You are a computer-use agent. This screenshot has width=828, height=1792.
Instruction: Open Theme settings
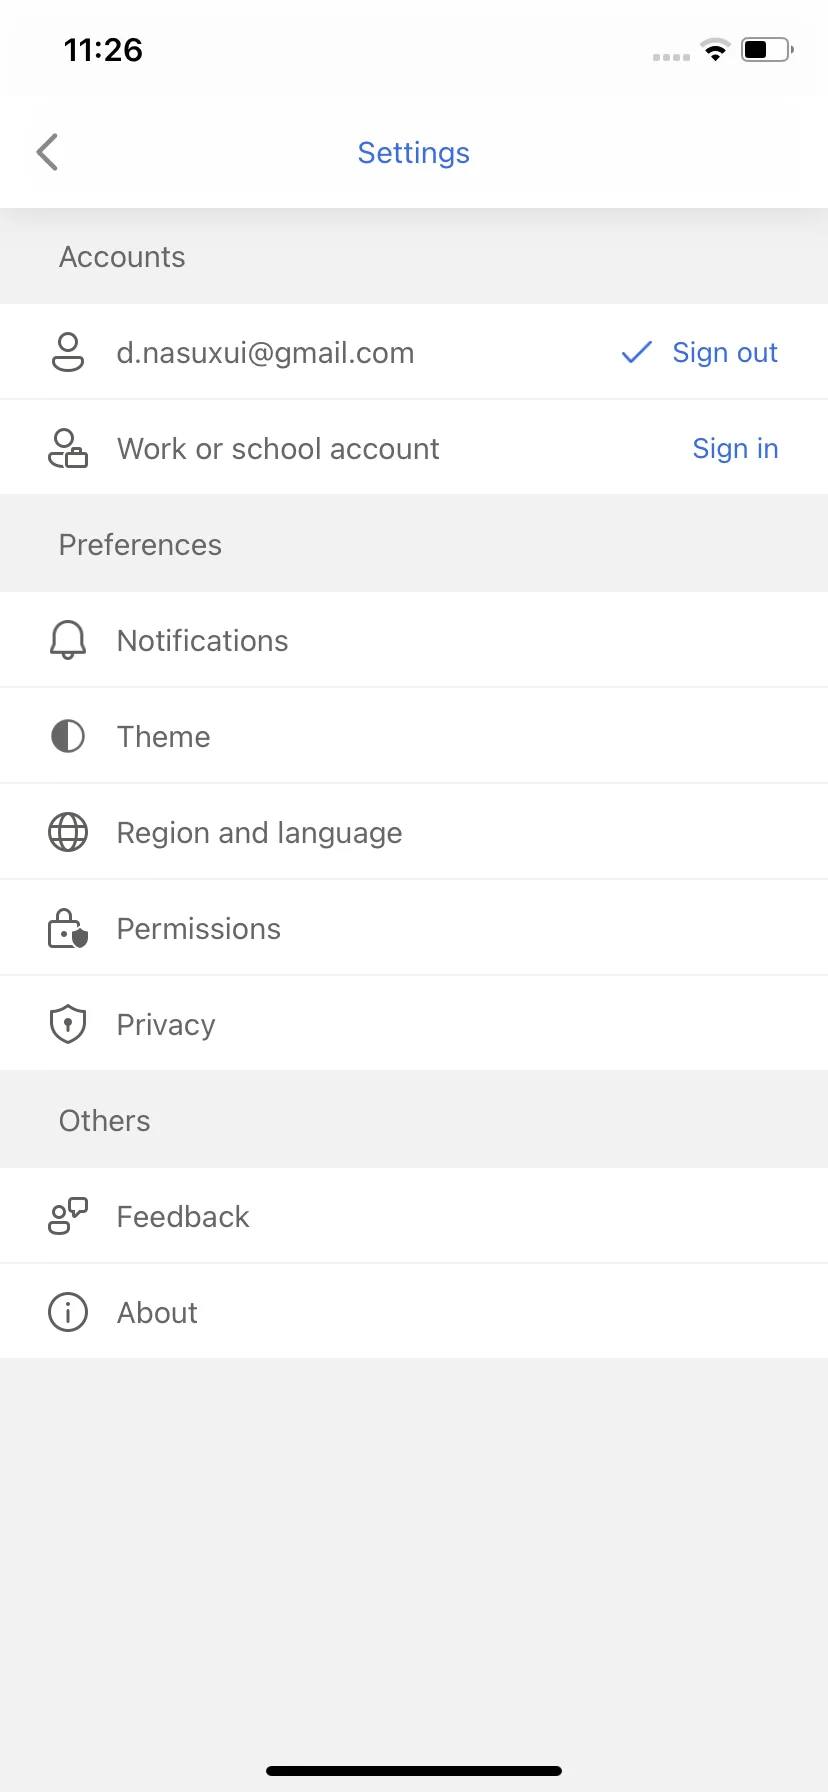[414, 736]
